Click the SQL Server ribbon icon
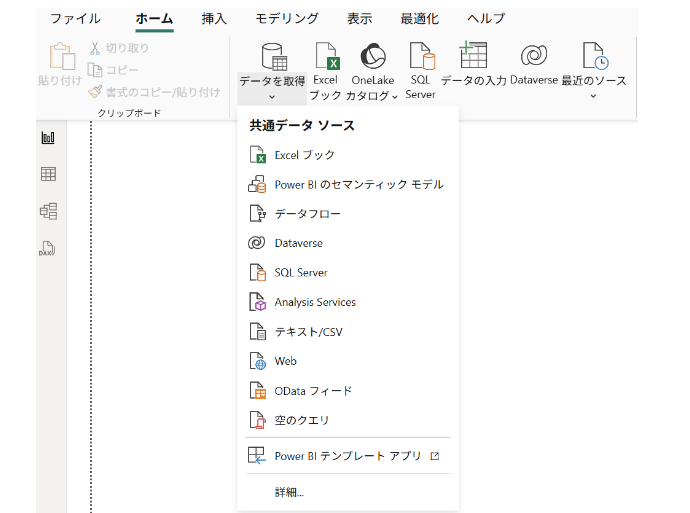The image size is (690, 513). point(422,56)
